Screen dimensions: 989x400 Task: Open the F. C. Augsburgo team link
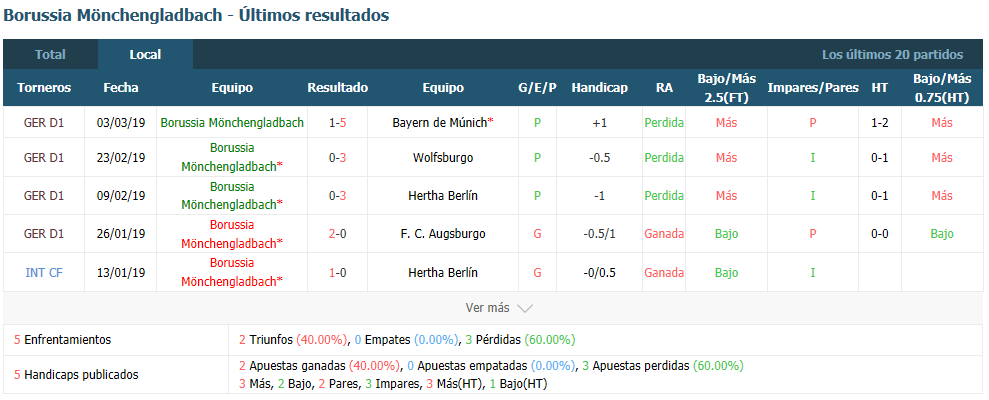pyautogui.click(x=443, y=234)
